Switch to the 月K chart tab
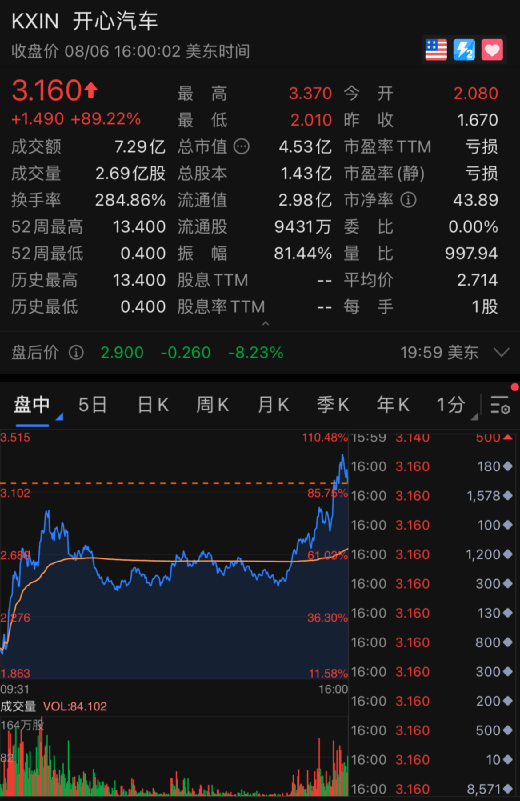 (x=273, y=405)
